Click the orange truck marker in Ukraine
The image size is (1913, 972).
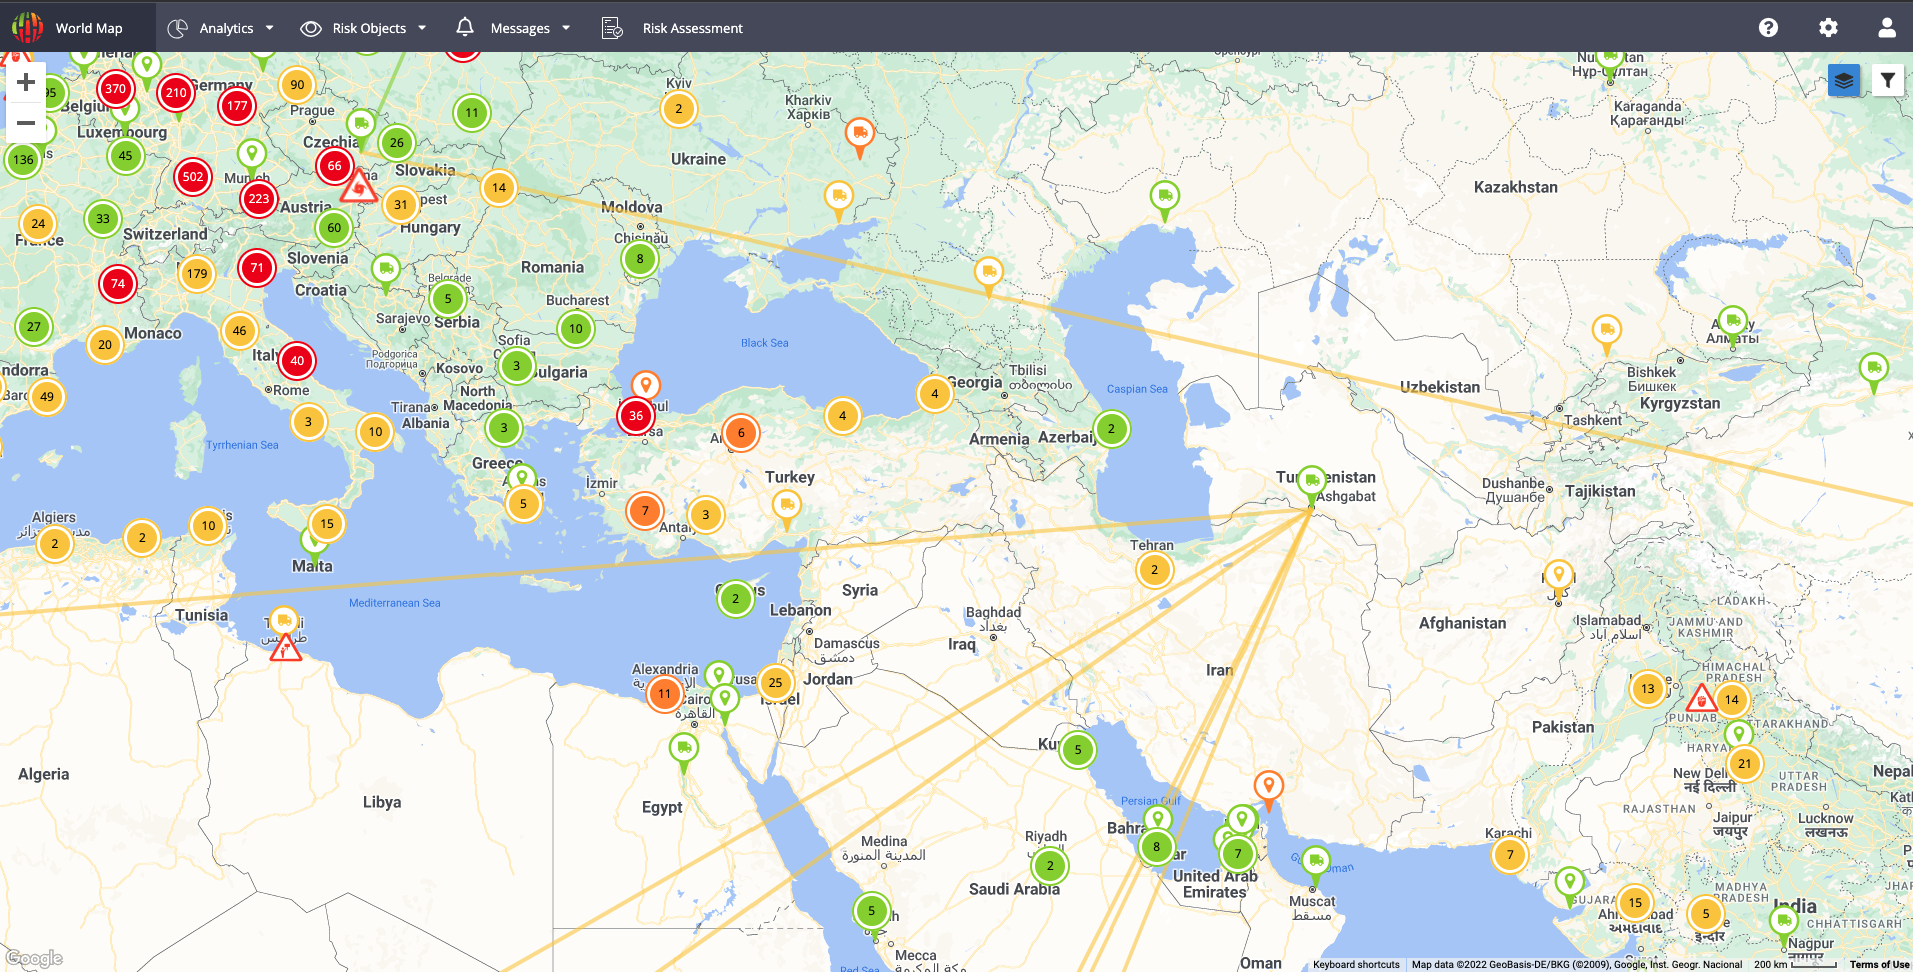point(859,133)
